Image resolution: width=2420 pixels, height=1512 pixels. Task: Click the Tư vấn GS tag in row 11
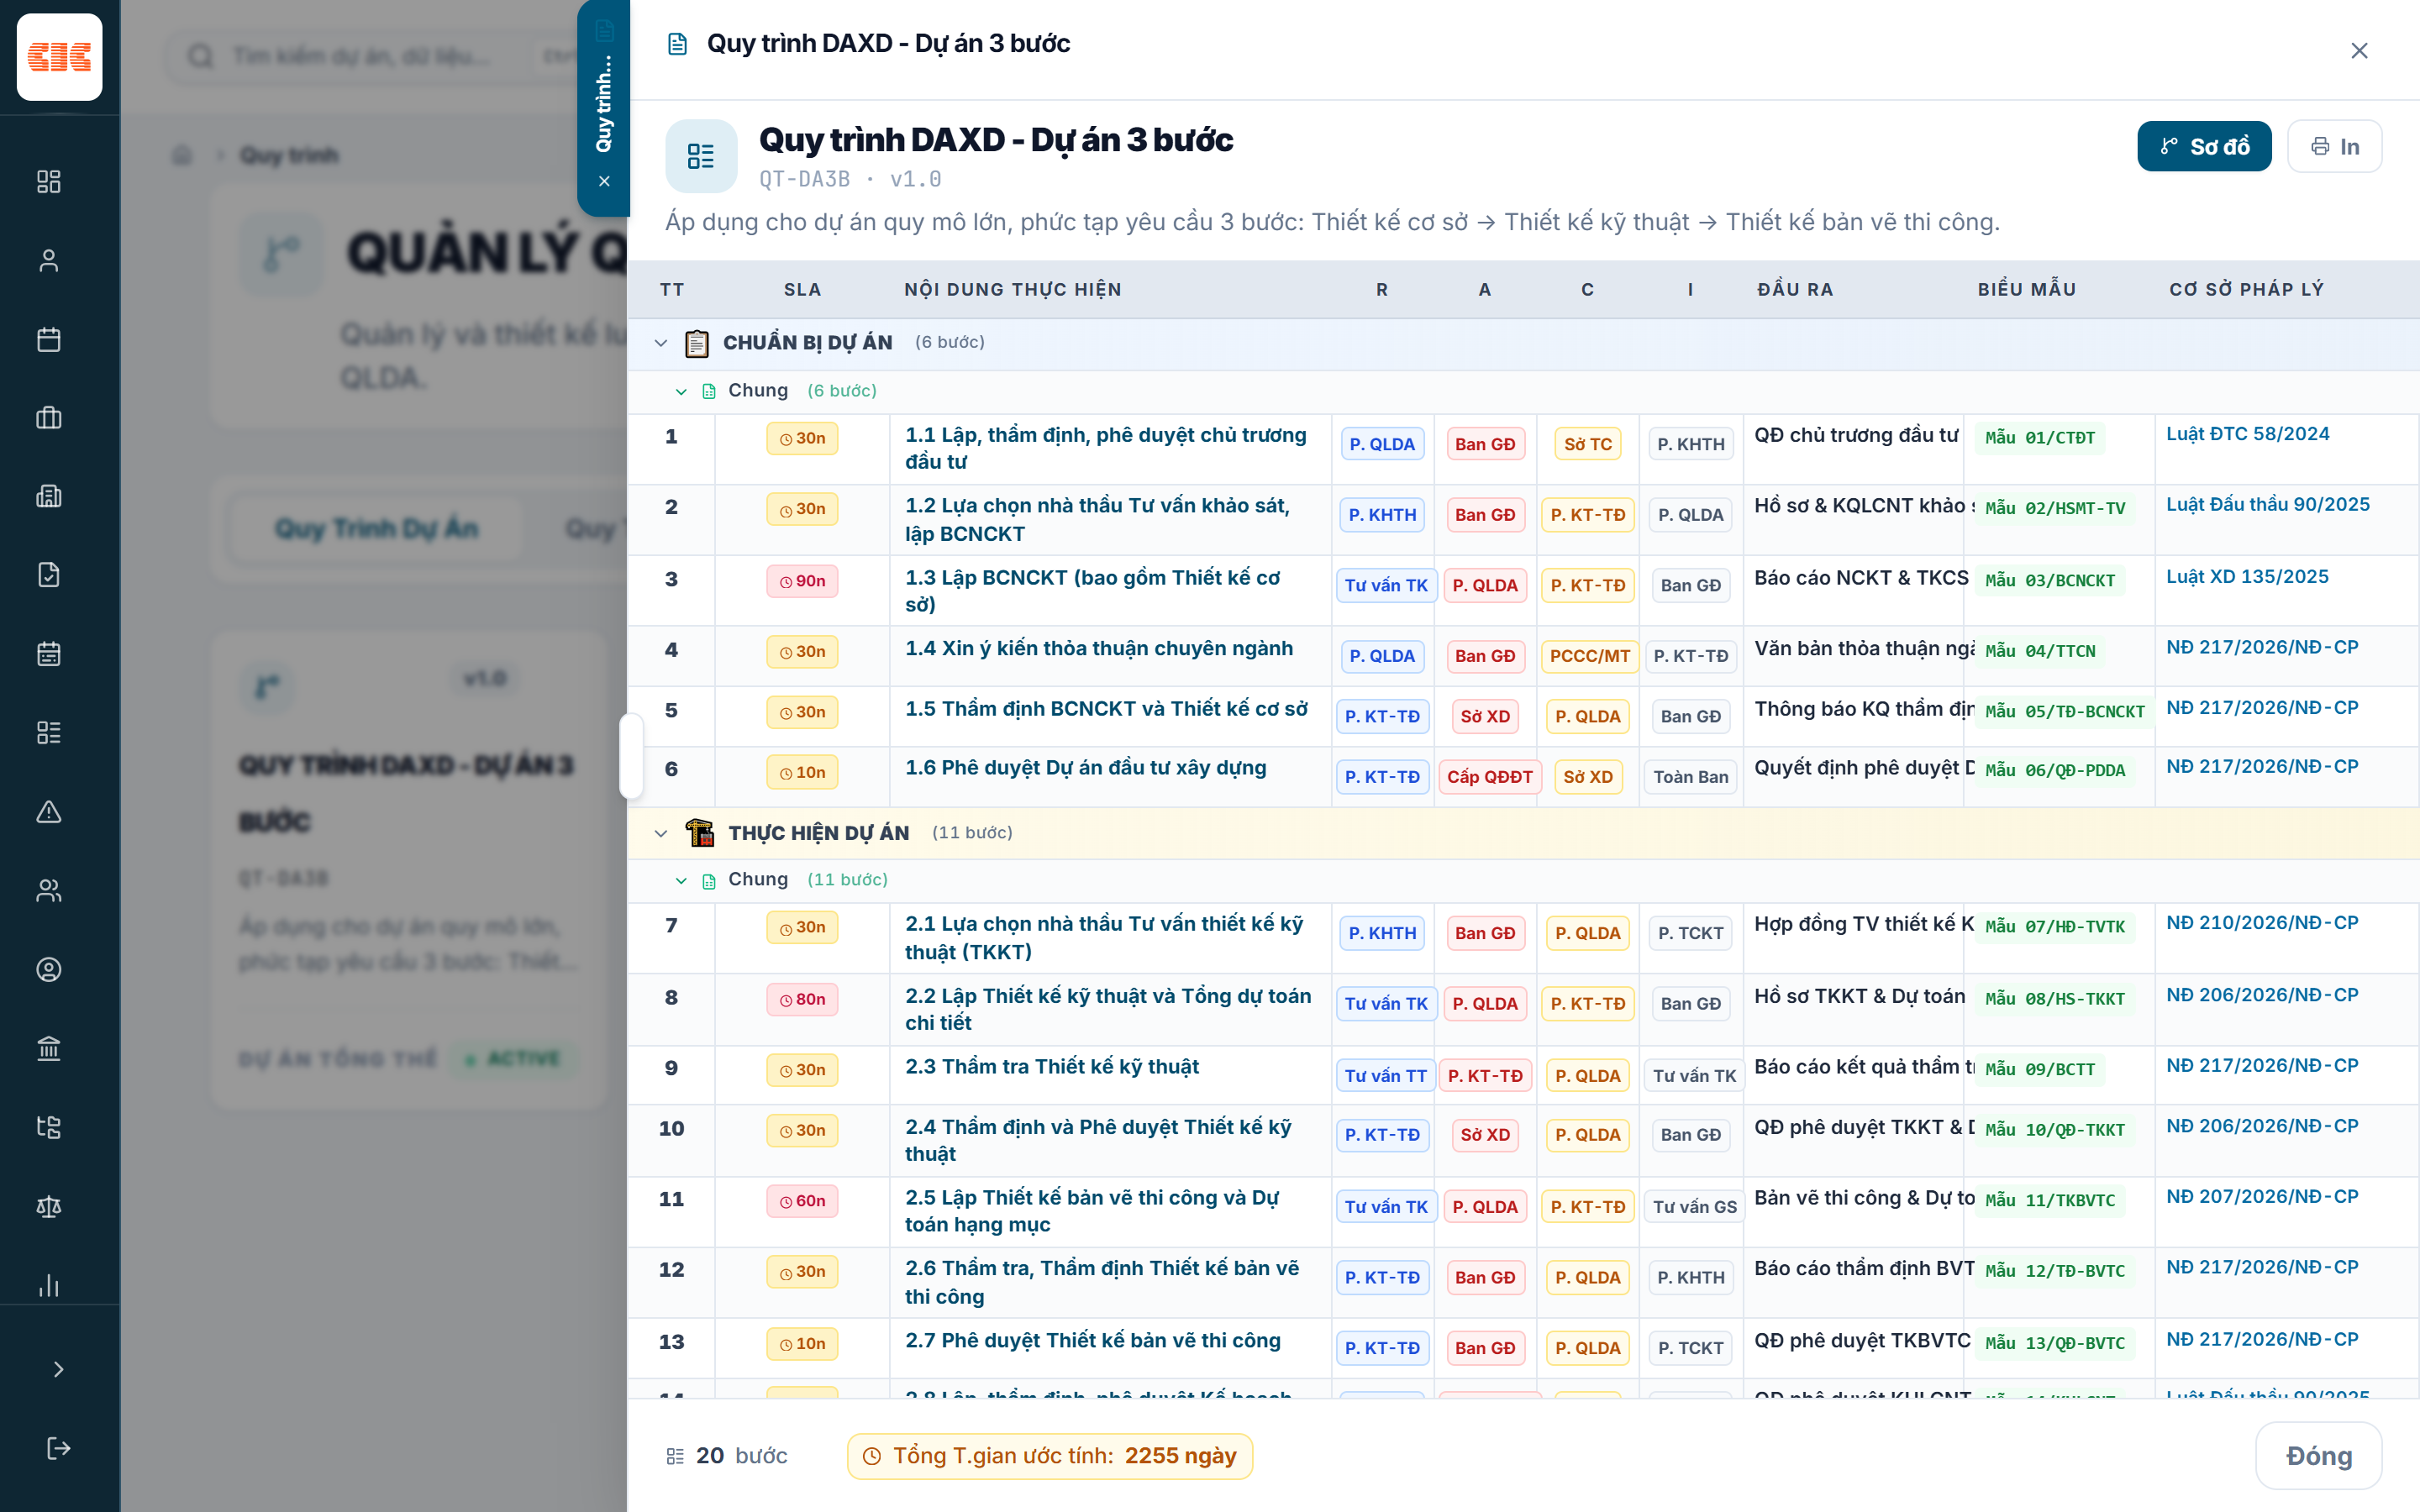point(1694,1207)
